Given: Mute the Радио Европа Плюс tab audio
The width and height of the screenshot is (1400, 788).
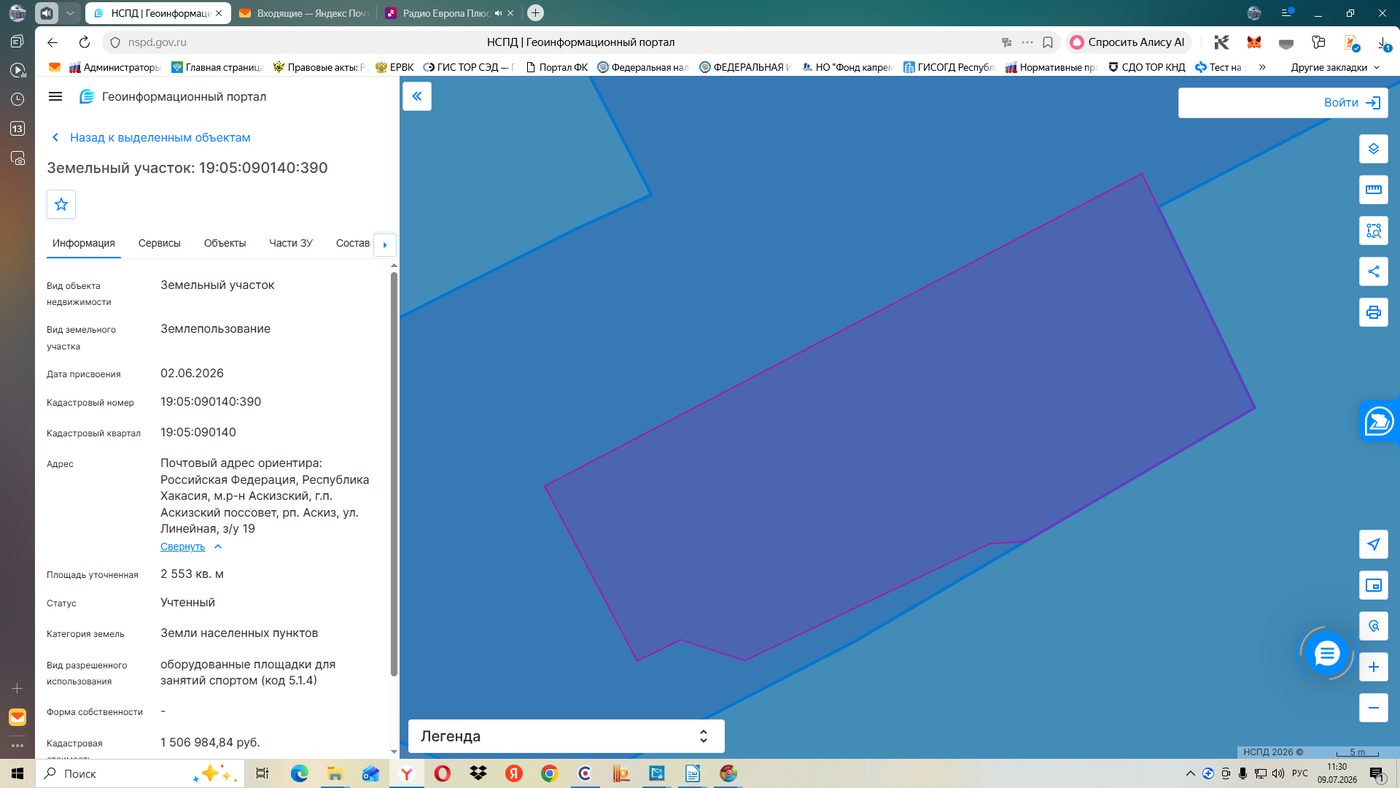Looking at the screenshot, I should tap(497, 13).
